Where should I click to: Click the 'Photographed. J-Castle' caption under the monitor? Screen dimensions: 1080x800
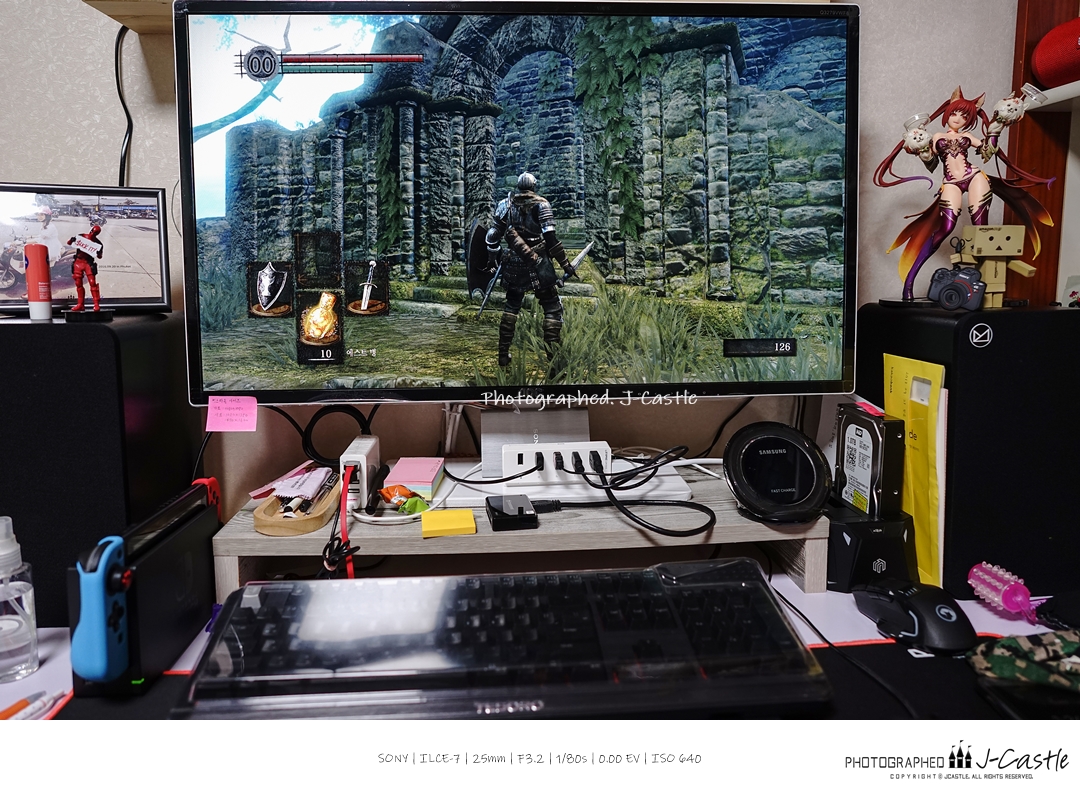[589, 398]
